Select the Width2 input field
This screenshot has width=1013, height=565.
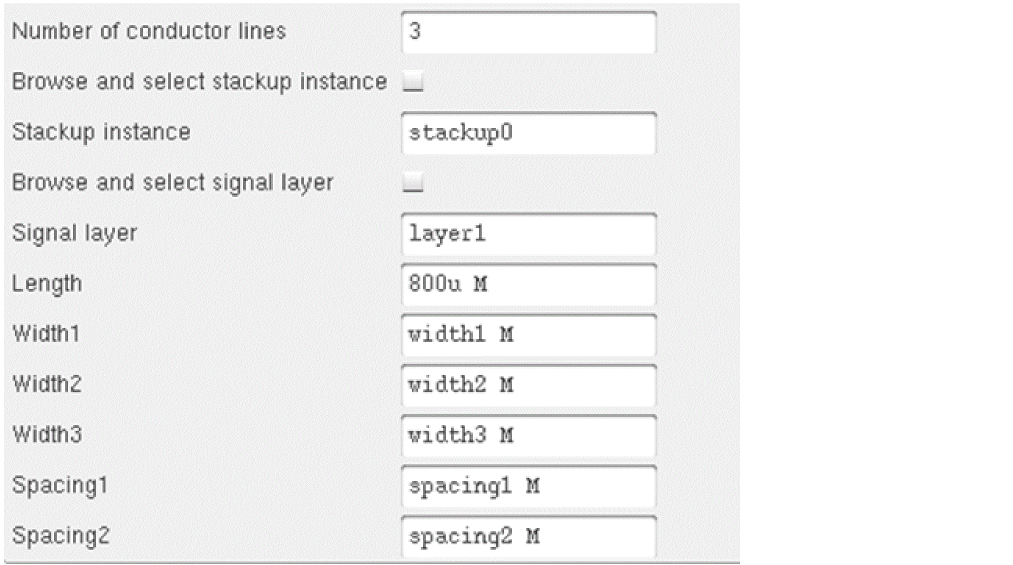pyautogui.click(x=528, y=385)
